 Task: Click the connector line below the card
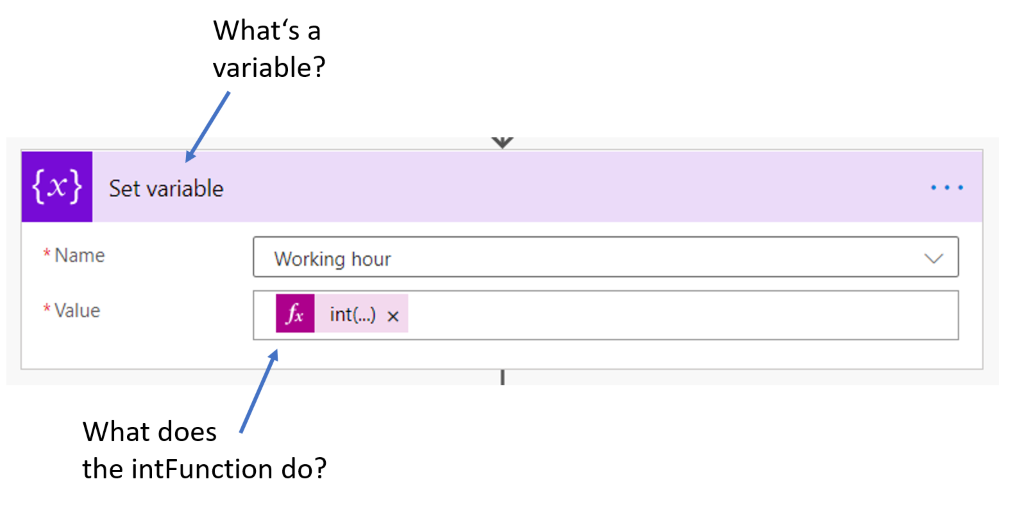pos(502,377)
